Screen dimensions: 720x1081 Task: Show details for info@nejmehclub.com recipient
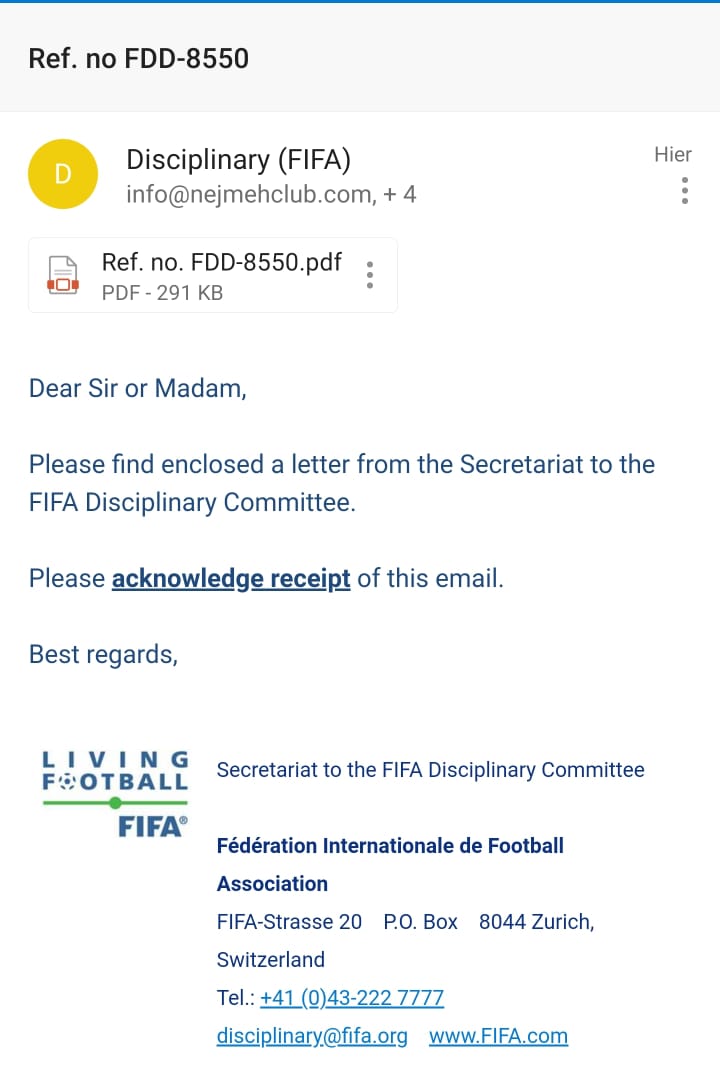click(x=248, y=194)
